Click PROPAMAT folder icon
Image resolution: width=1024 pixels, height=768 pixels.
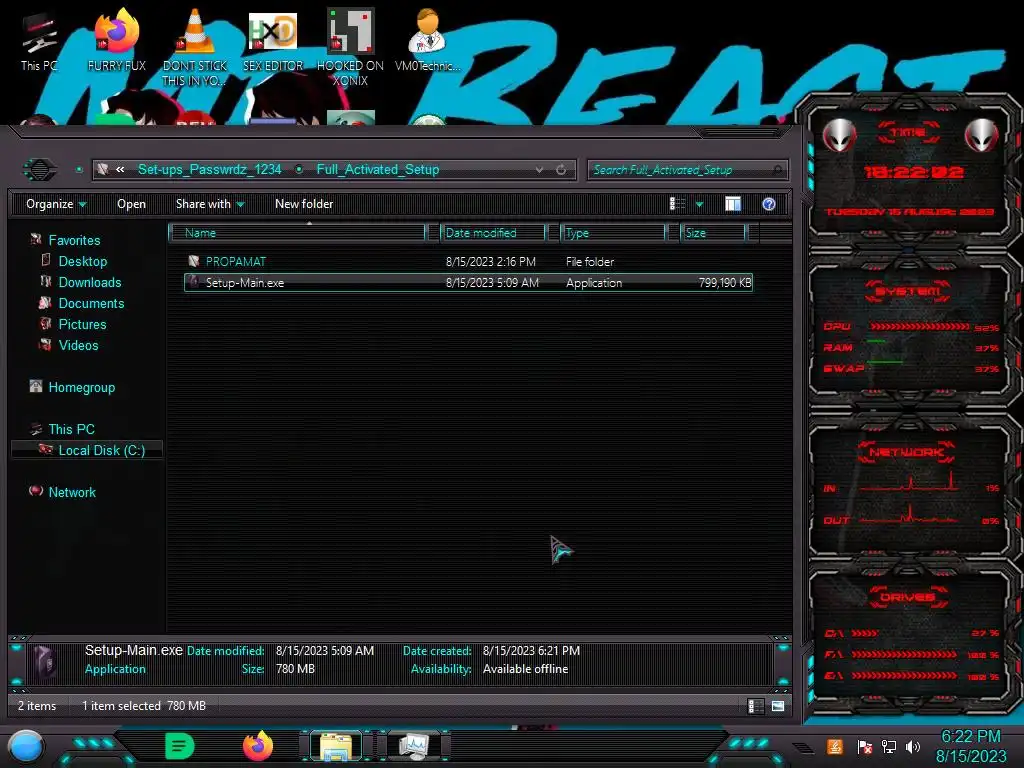tap(194, 261)
